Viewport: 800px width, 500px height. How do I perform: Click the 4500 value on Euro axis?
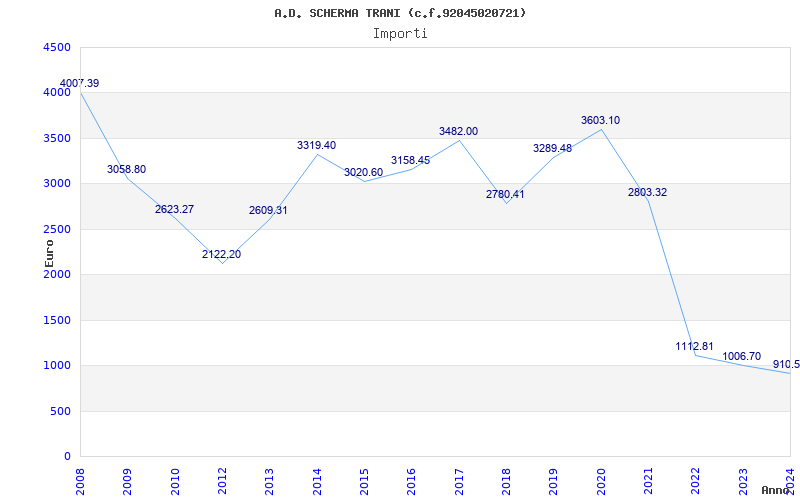coord(57,47)
